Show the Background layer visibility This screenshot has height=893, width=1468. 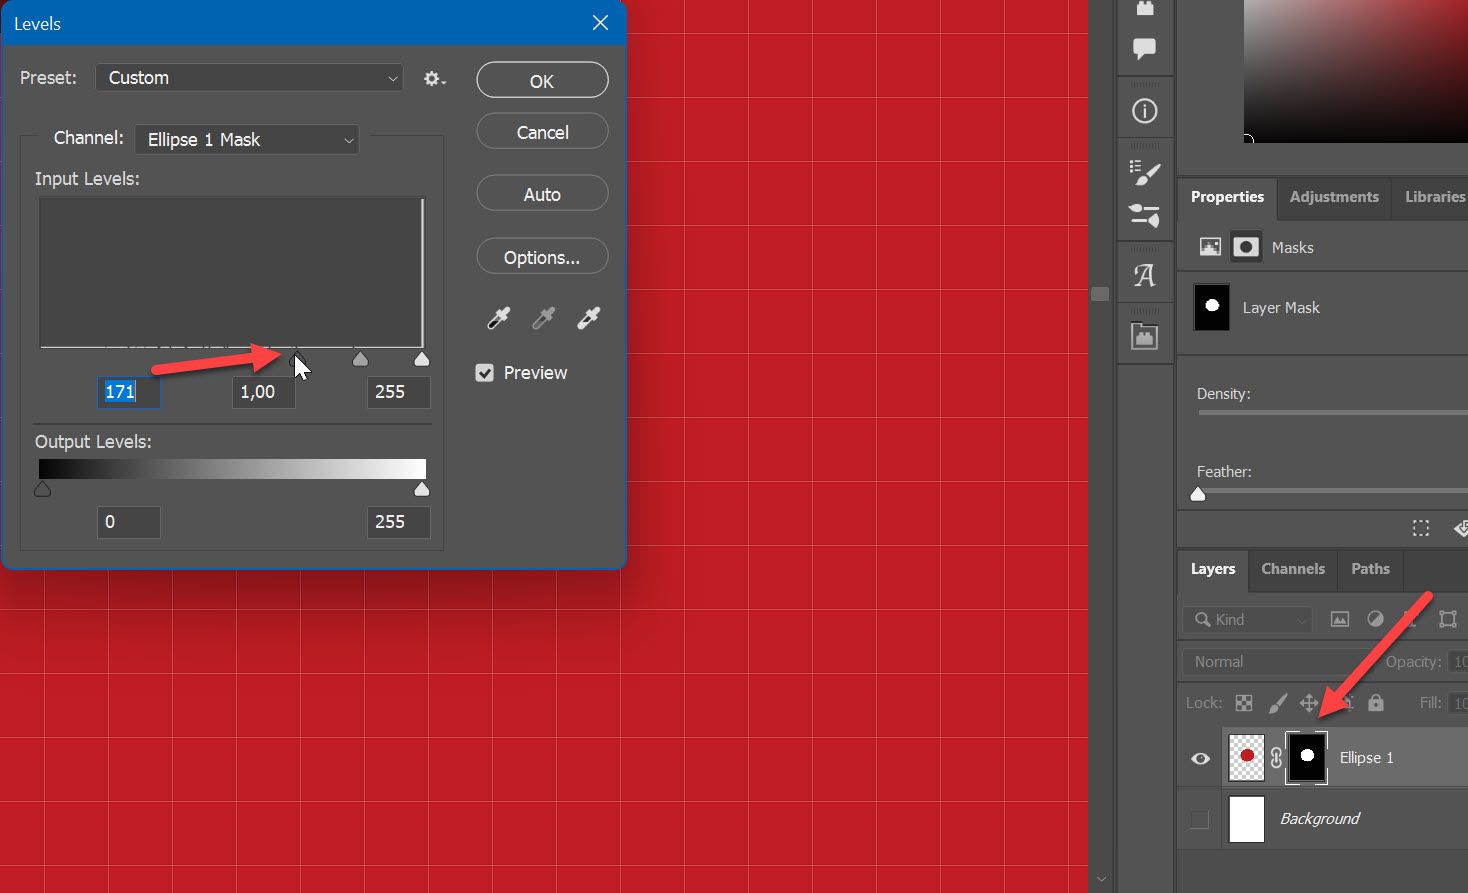1199,819
